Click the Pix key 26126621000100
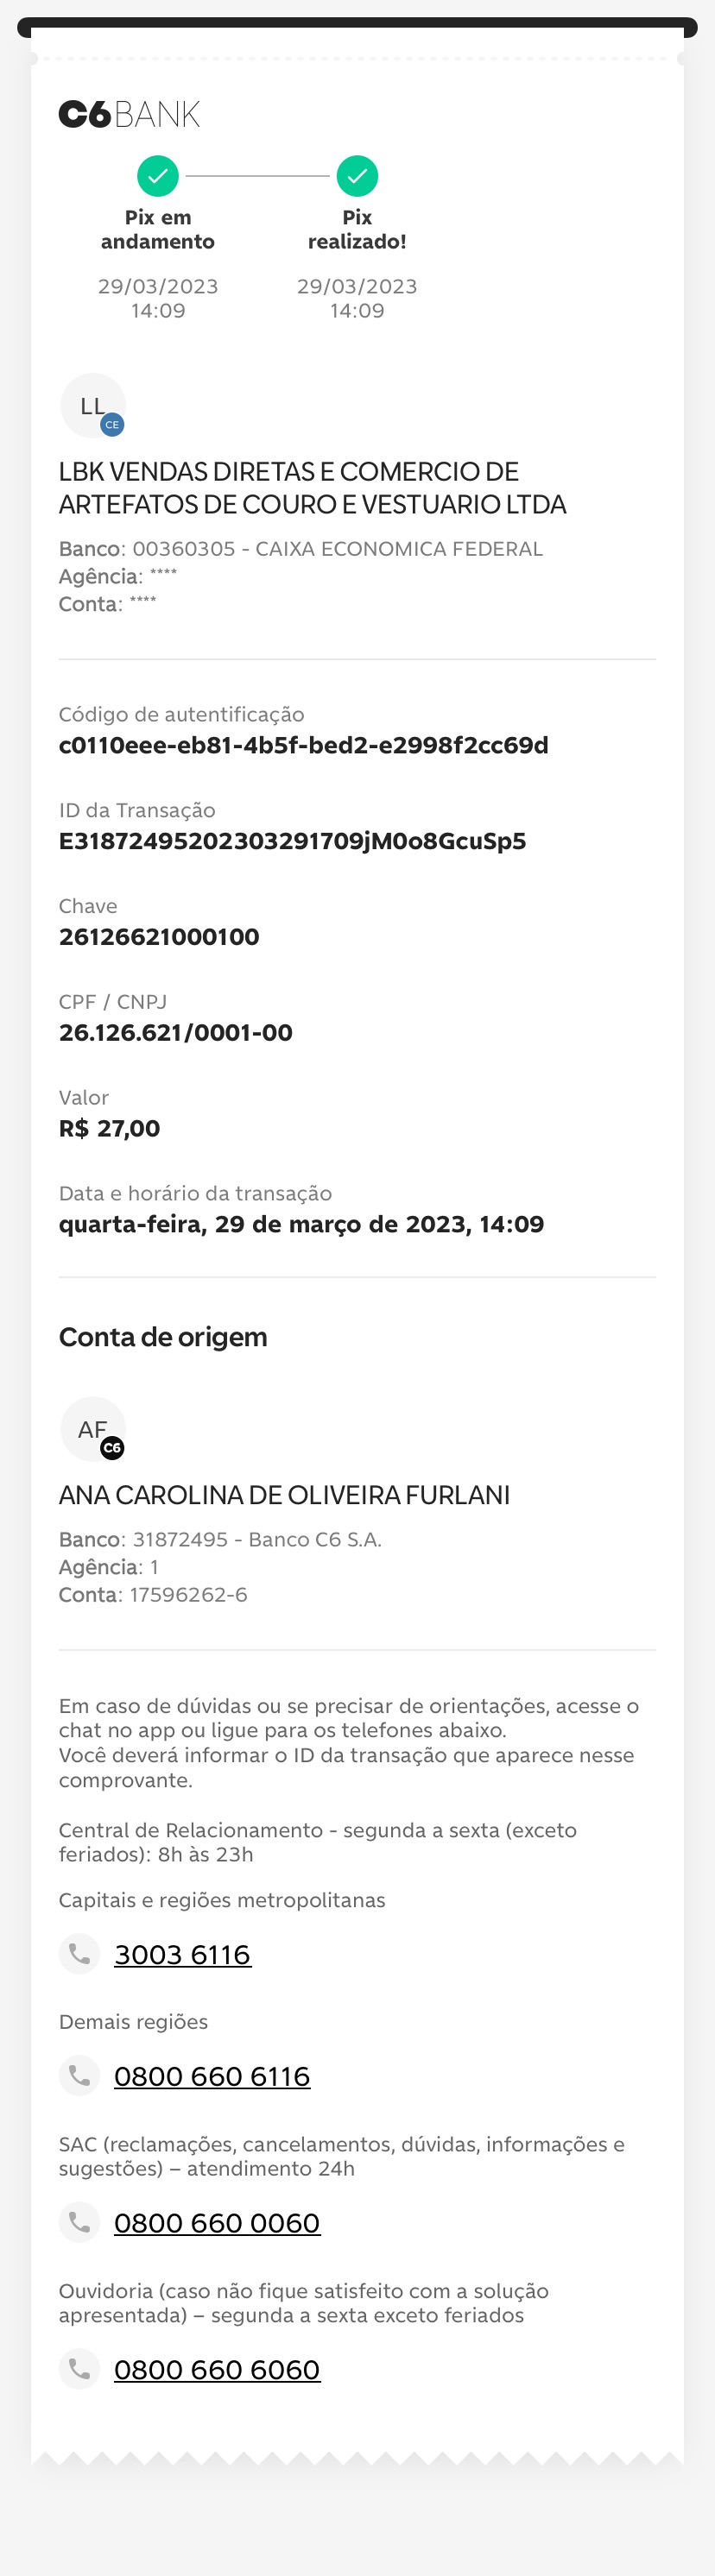 [159, 937]
